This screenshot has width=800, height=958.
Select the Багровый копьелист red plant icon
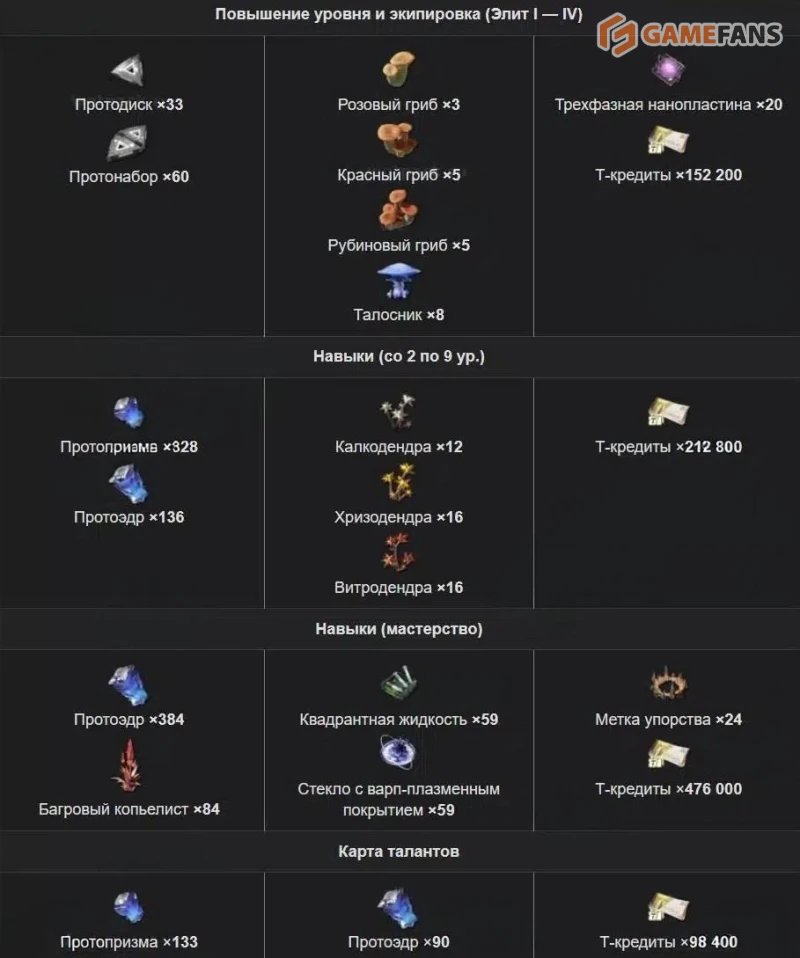pos(128,765)
